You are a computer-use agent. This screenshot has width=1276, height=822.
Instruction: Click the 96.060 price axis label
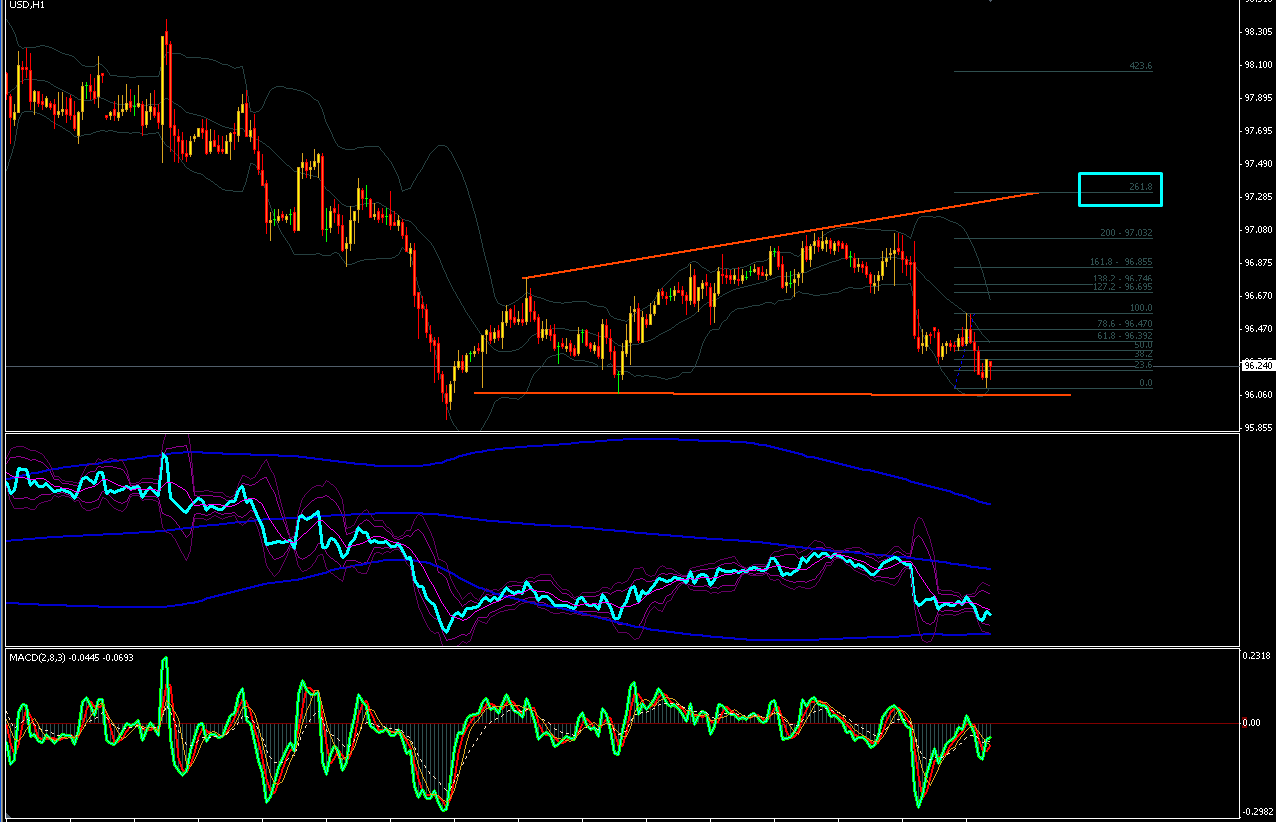(1256, 394)
